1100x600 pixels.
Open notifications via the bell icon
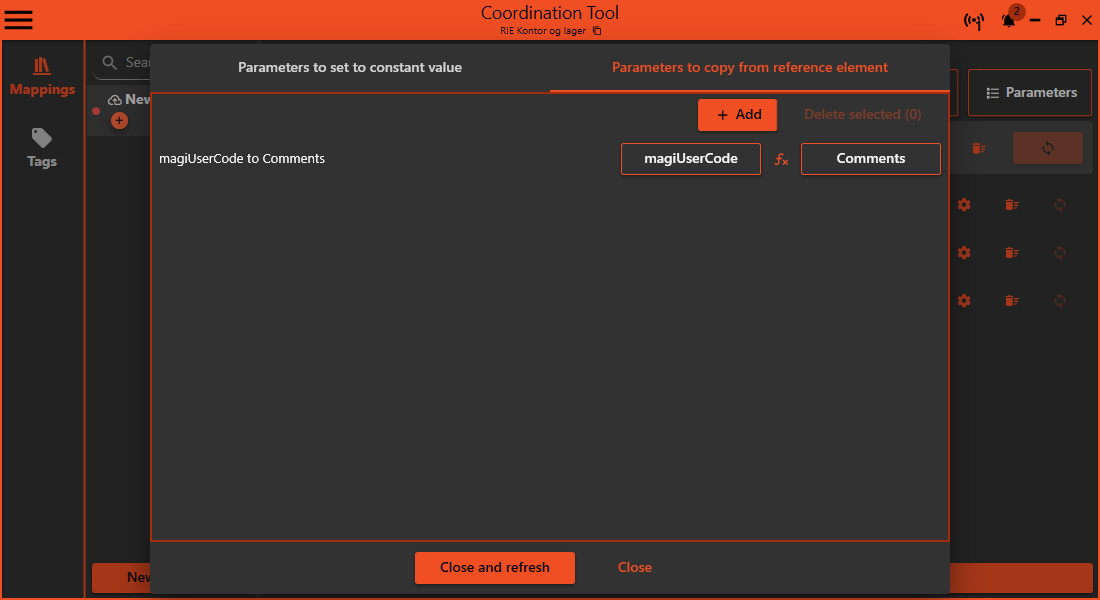coord(1009,21)
